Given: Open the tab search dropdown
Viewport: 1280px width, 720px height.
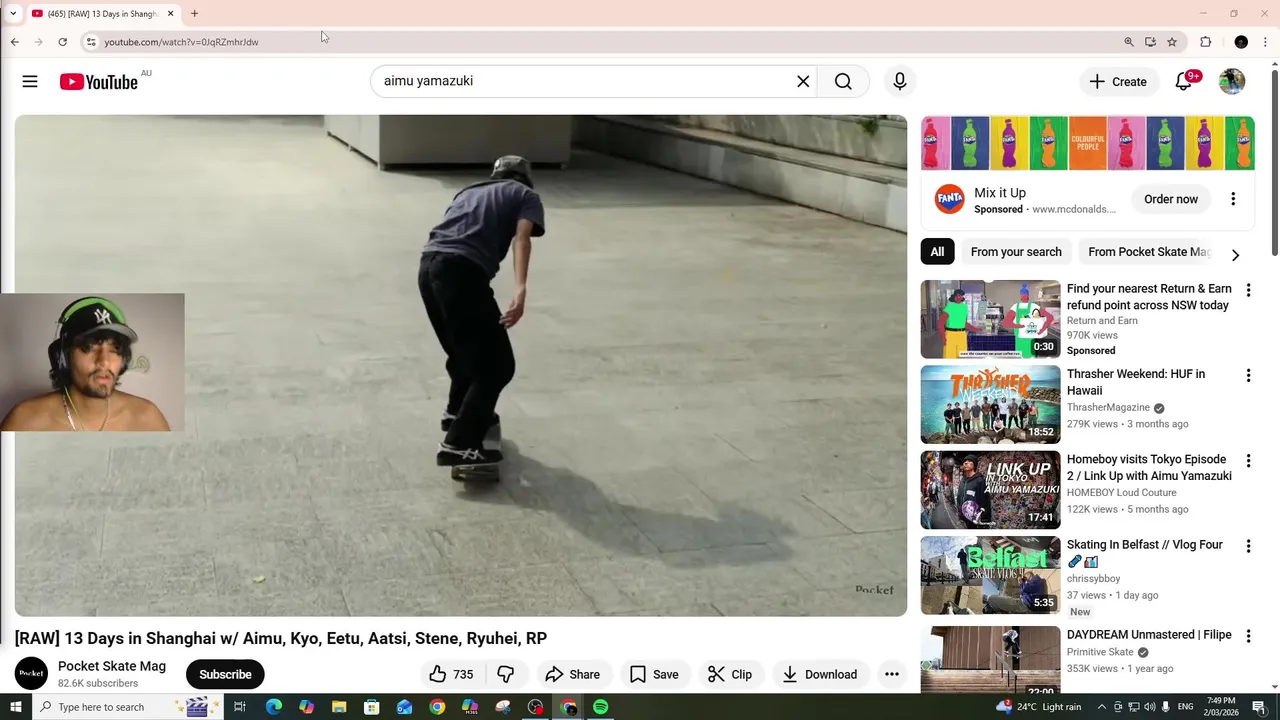Looking at the screenshot, I should click(13, 14).
